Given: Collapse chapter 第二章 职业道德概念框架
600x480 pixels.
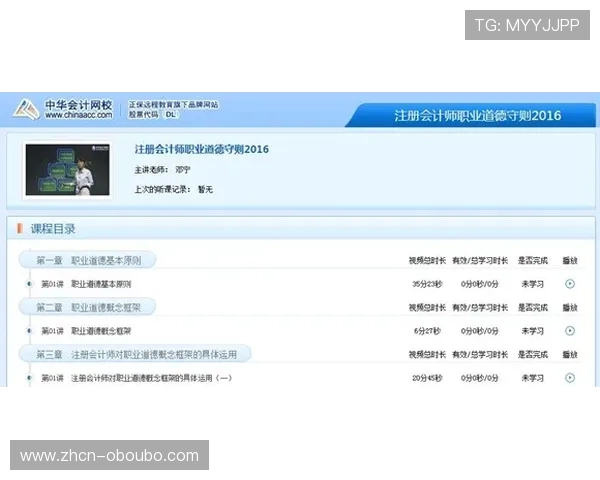Looking at the screenshot, I should [x=88, y=307].
